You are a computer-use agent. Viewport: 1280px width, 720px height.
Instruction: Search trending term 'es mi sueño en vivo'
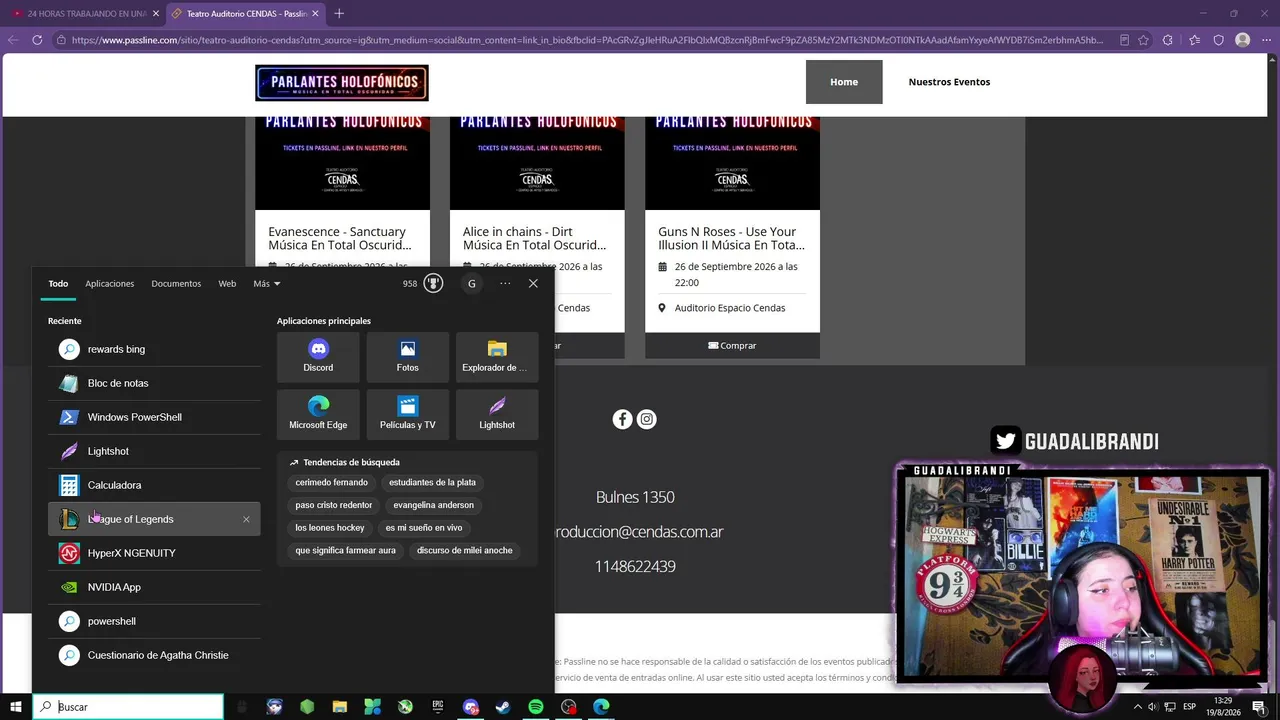[424, 527]
